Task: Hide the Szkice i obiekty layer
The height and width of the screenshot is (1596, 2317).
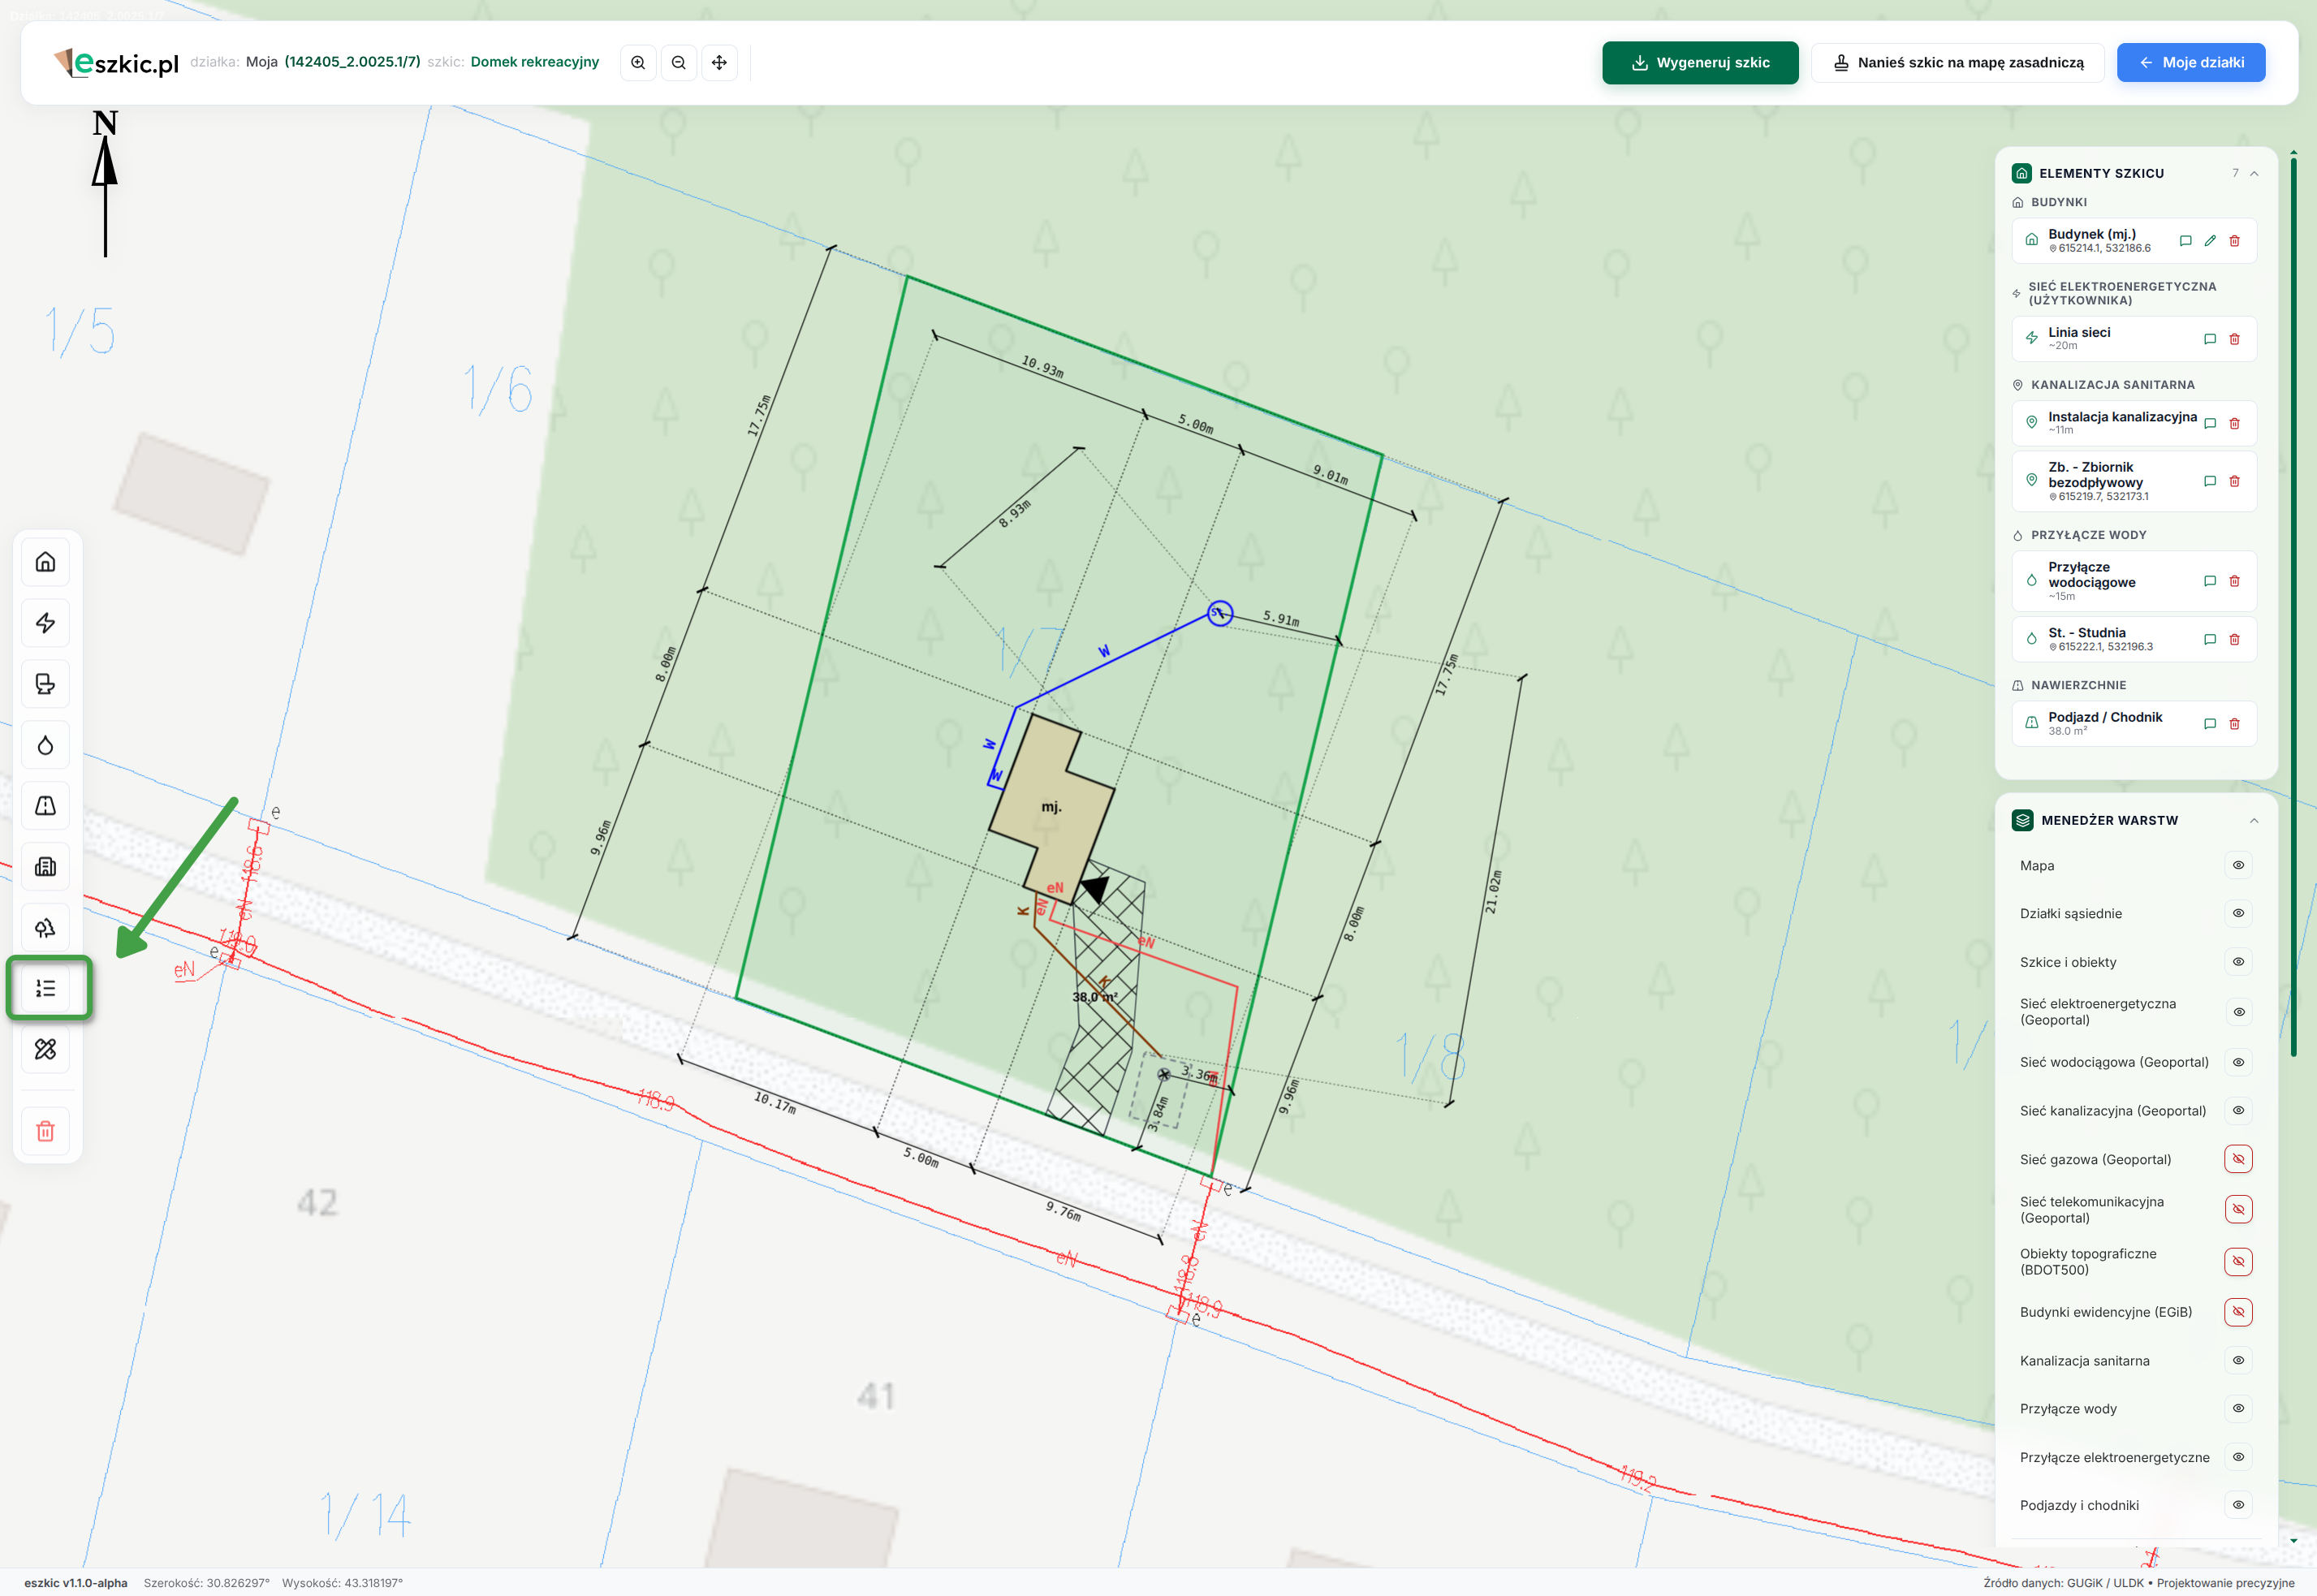Action: (x=2239, y=962)
